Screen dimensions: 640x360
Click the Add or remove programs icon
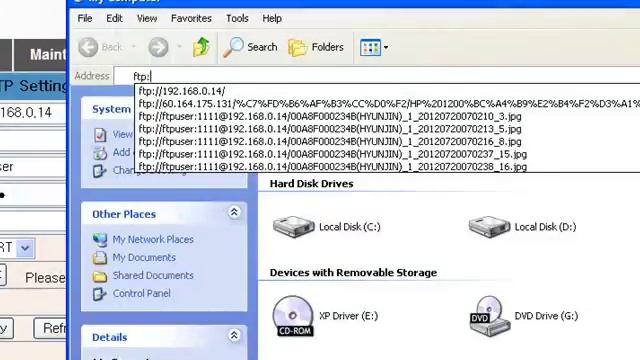click(100, 153)
